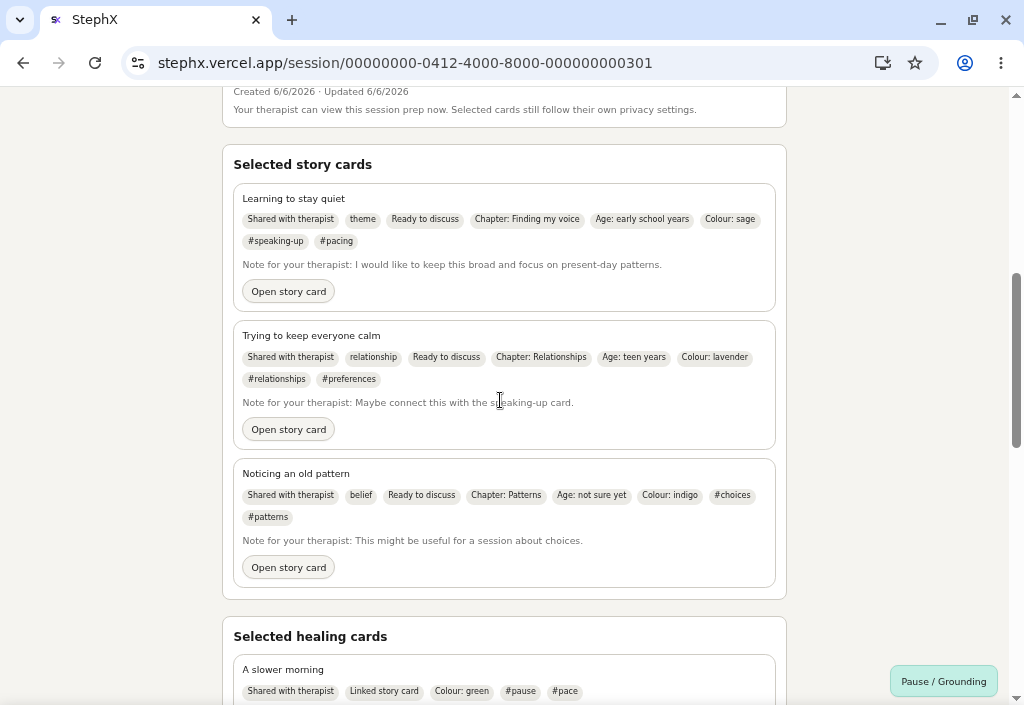Open story card for Noticing an old pattern
Image resolution: width=1024 pixels, height=705 pixels.
289,568
